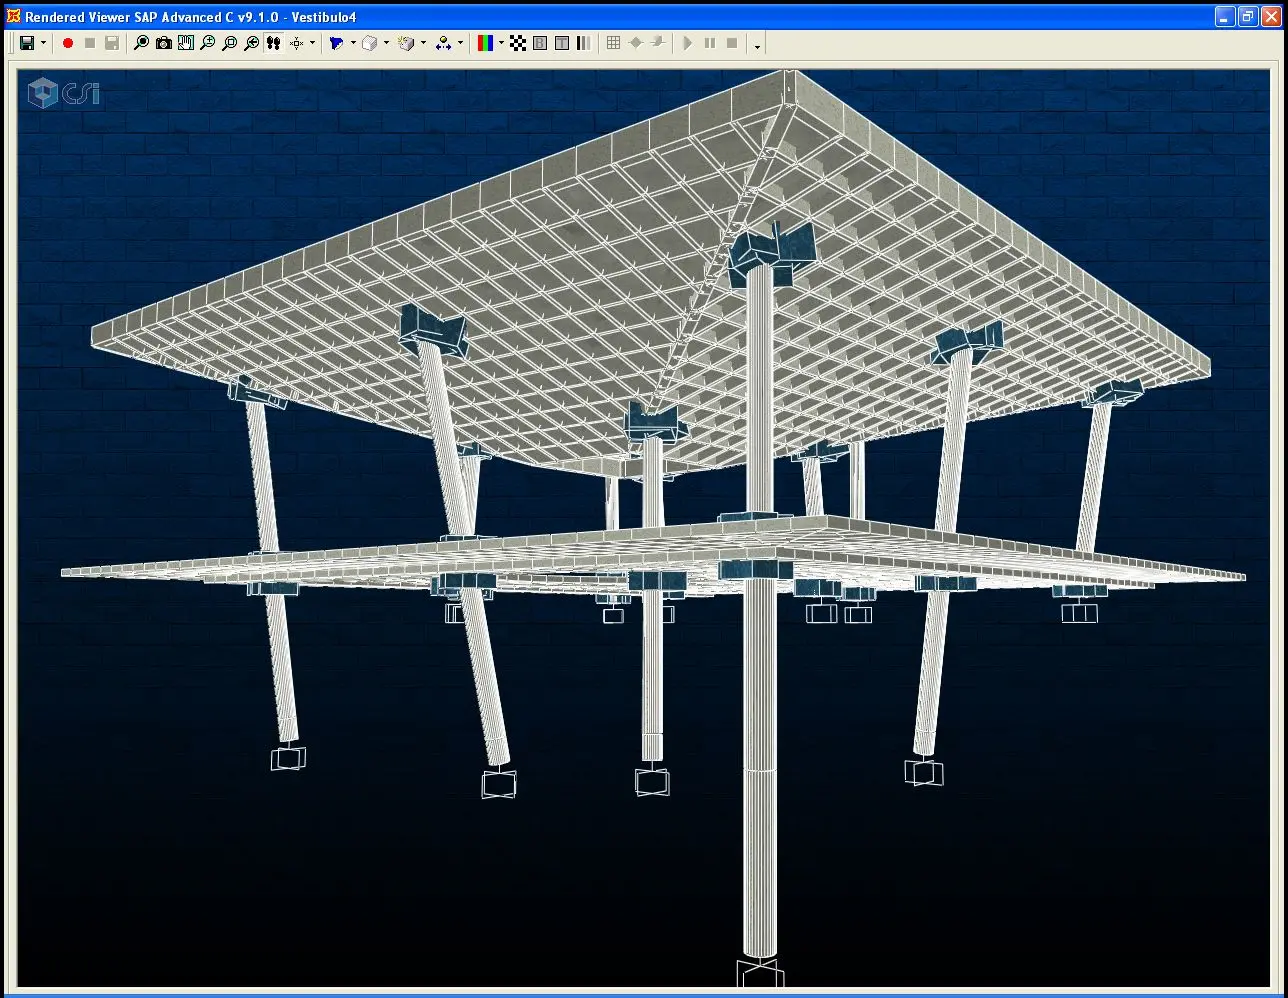Click the blue perspective view cone icon
Screen dimensions: 1288x998
(x=336, y=43)
